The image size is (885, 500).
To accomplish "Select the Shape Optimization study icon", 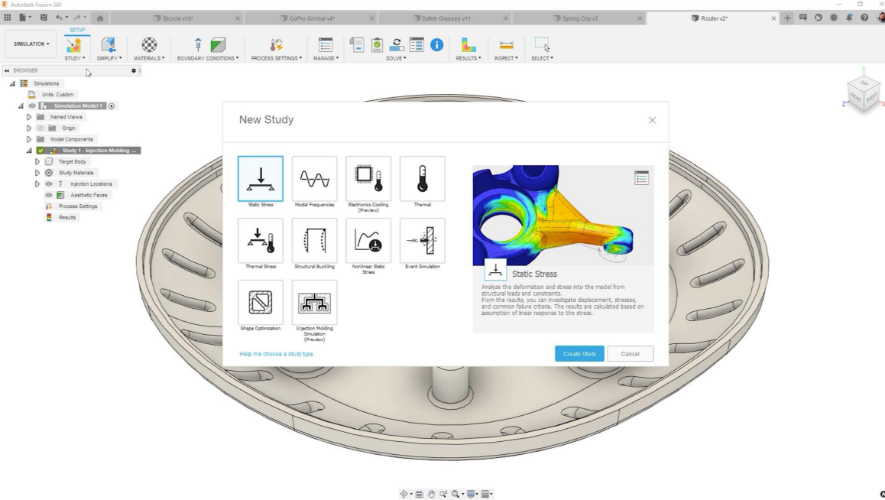I will pyautogui.click(x=260, y=302).
